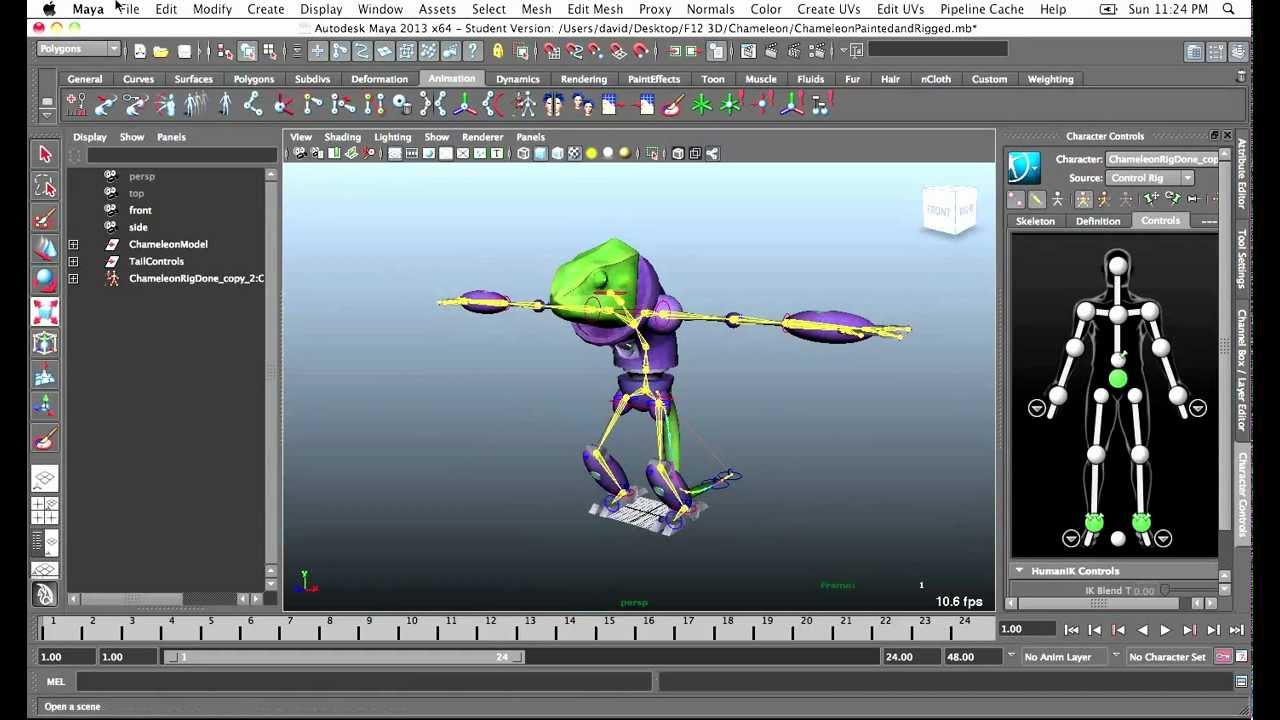Collapse the HumanIK Controls section

point(1019,571)
